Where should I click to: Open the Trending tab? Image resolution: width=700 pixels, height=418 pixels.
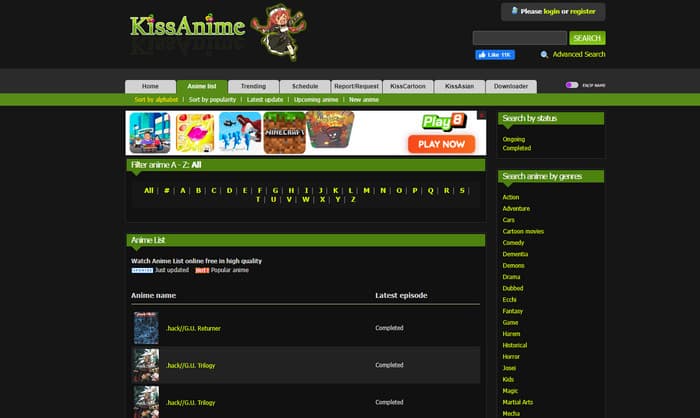point(253,86)
